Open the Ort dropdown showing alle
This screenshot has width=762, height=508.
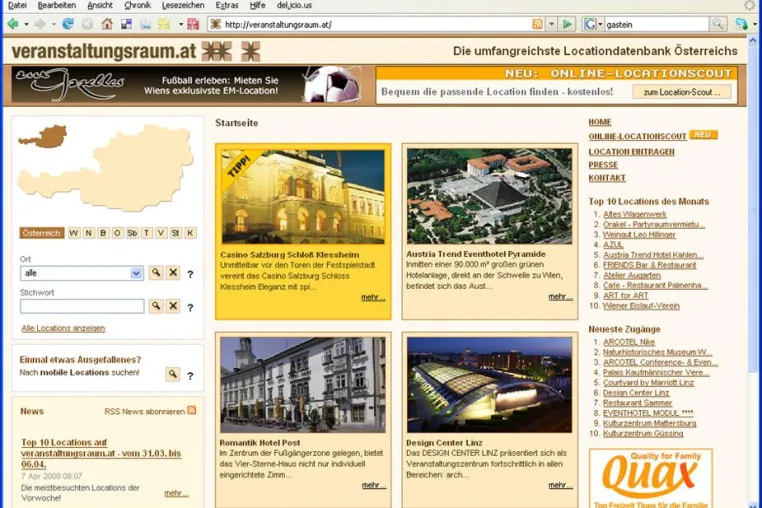point(82,273)
